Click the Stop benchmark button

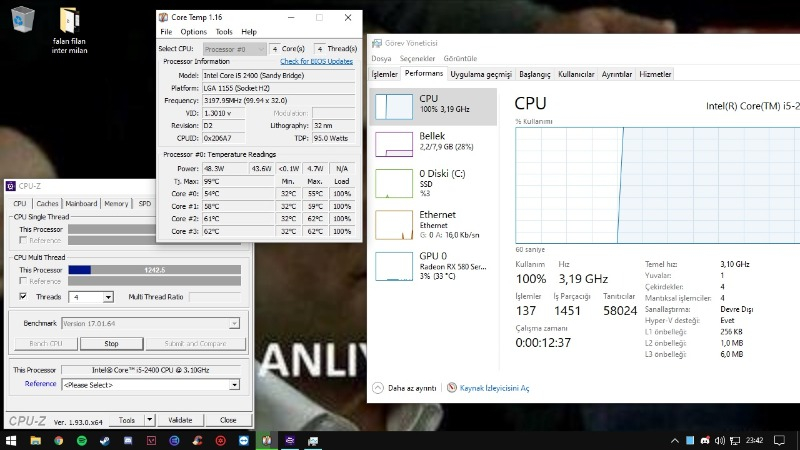click(x=111, y=344)
